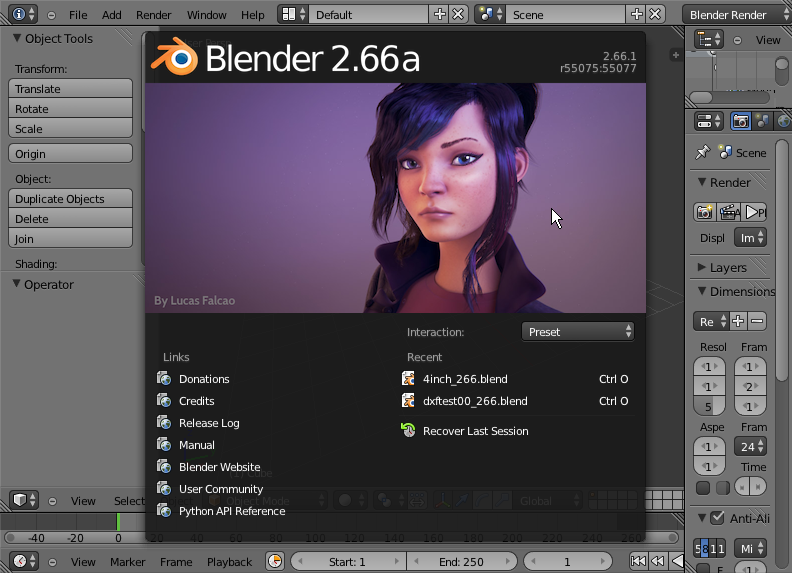Image resolution: width=792 pixels, height=573 pixels.
Task: Disable the Anti-Aliasing checkbox
Action: pos(717,518)
